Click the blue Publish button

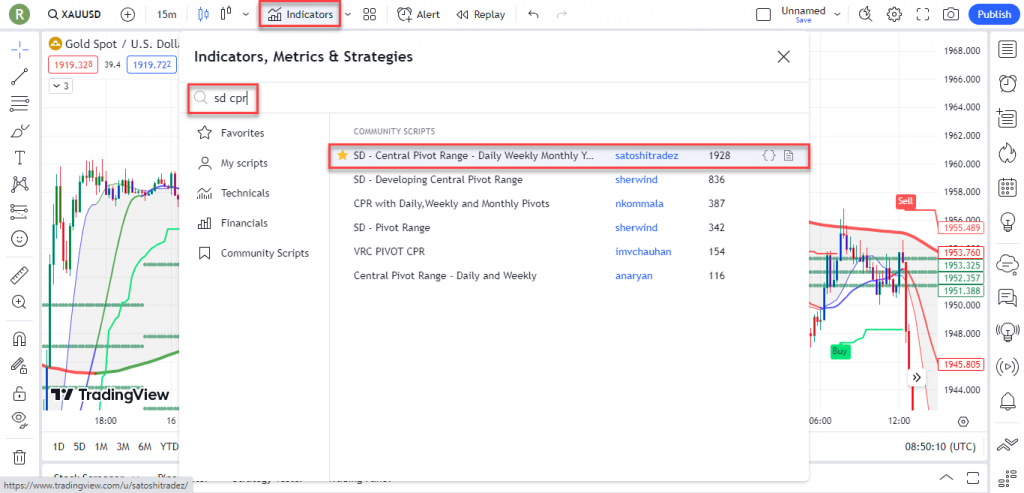coord(994,14)
